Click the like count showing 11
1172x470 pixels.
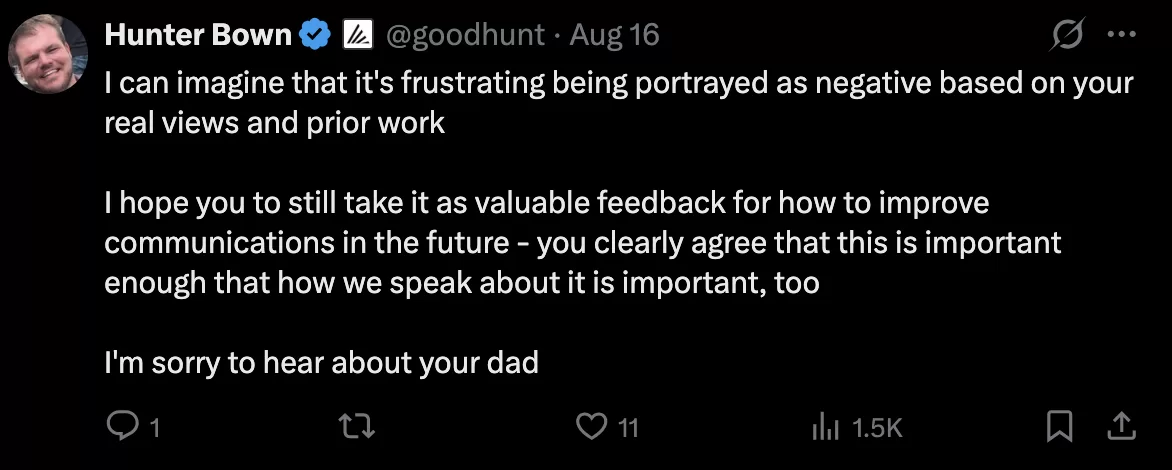point(629,428)
